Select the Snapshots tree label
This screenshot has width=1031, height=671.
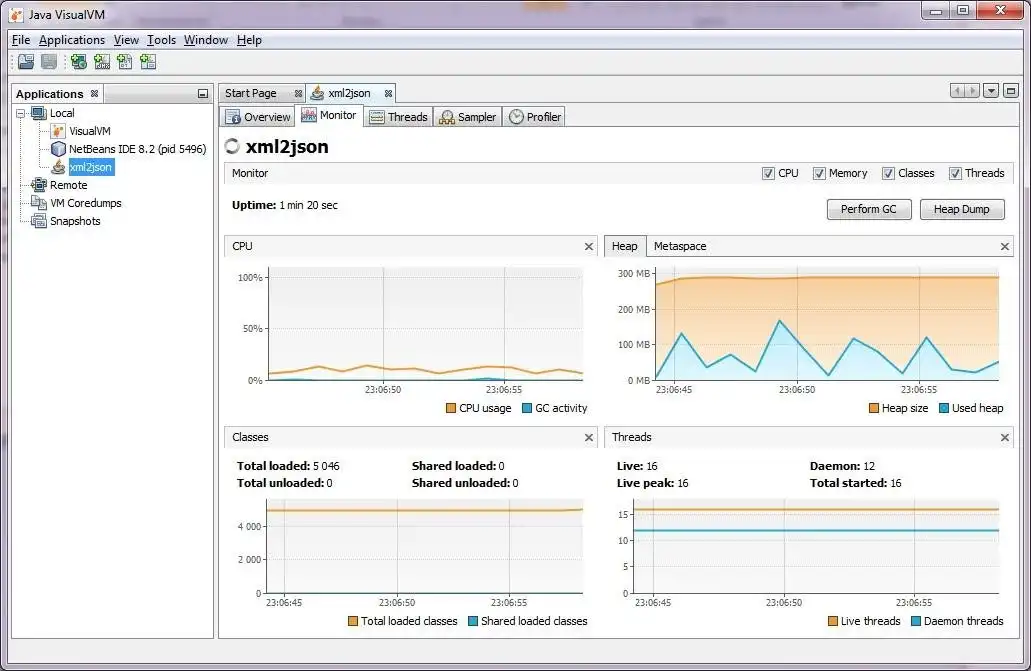pyautogui.click(x=75, y=221)
